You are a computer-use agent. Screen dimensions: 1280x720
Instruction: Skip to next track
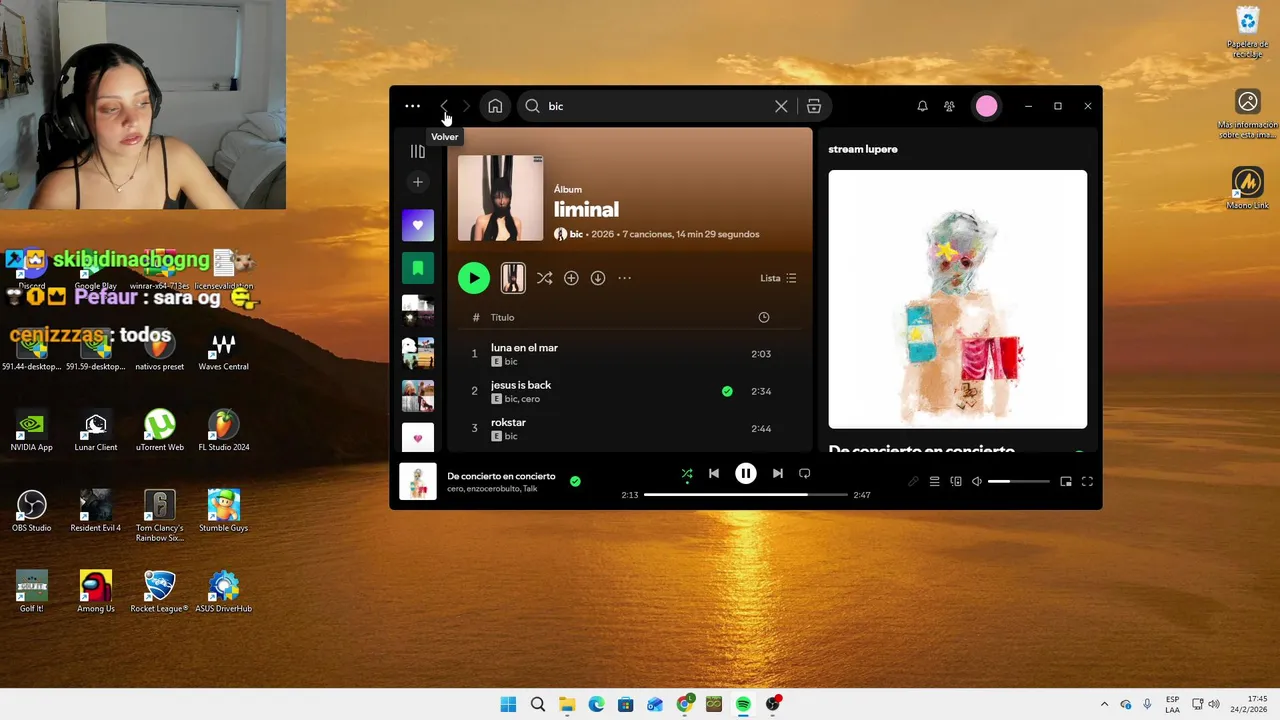[x=778, y=473]
